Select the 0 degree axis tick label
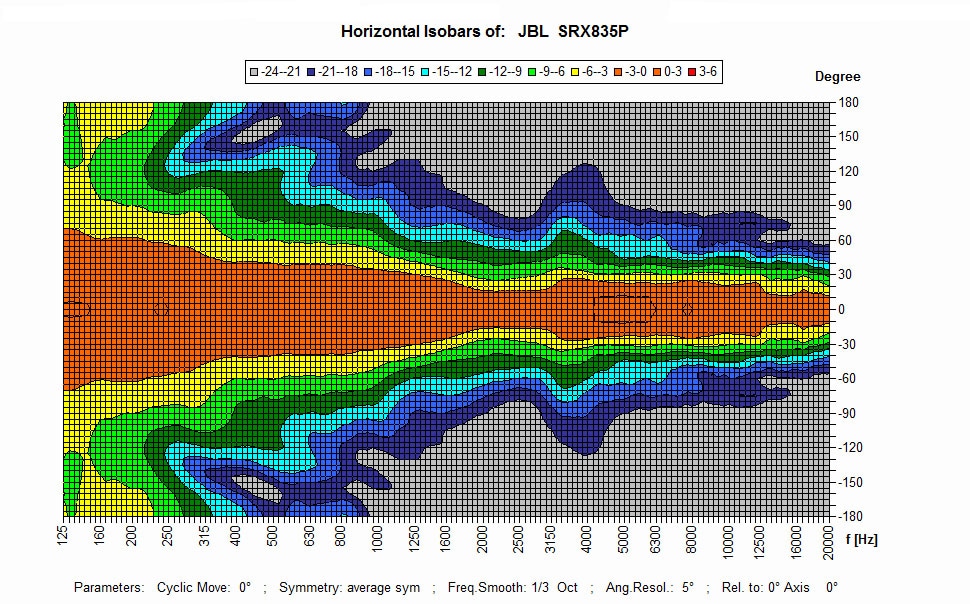Screen dimensions: 970x604 [x=842, y=309]
